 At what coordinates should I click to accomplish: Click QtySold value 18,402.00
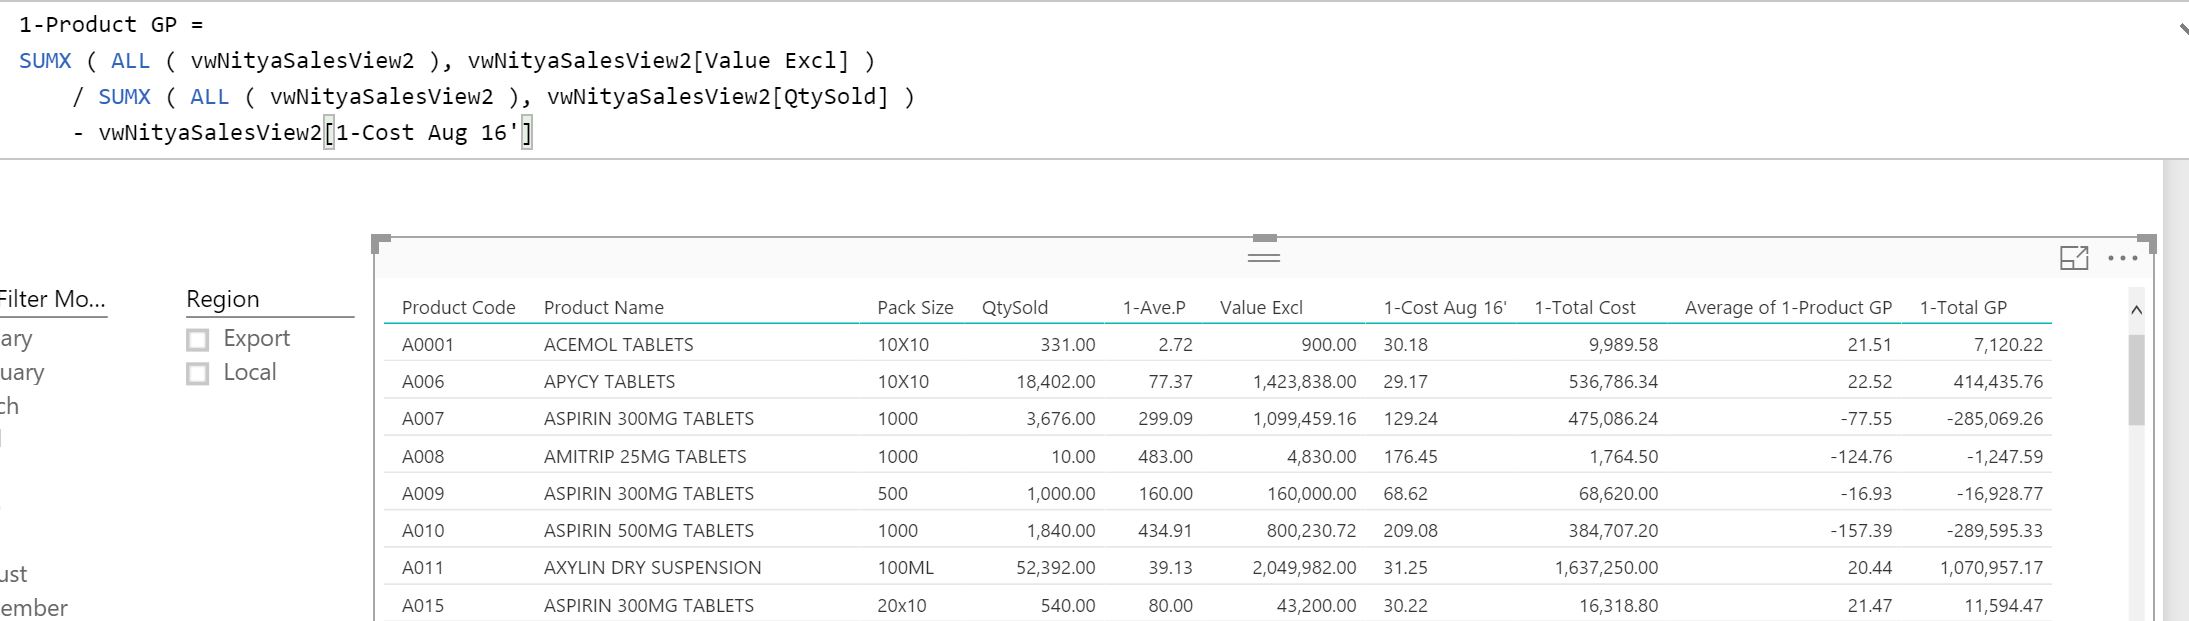[1054, 382]
